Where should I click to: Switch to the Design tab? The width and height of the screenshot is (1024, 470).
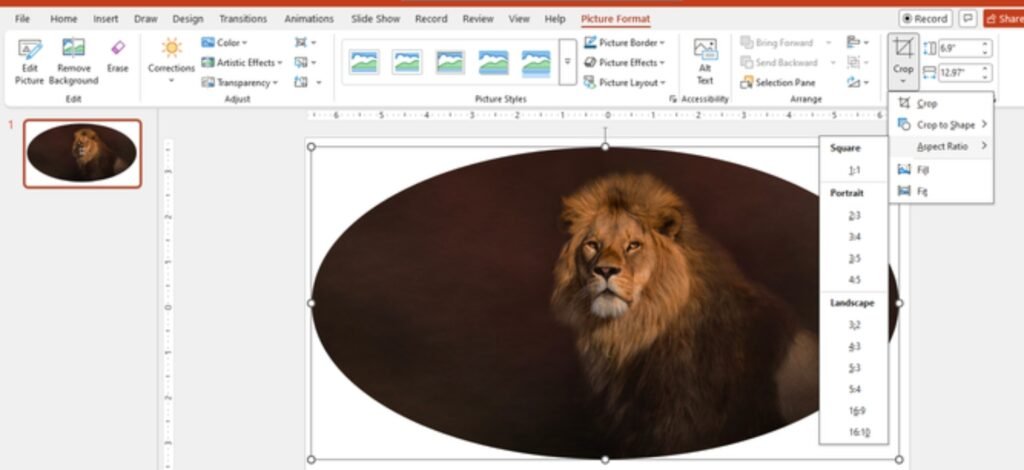point(188,19)
